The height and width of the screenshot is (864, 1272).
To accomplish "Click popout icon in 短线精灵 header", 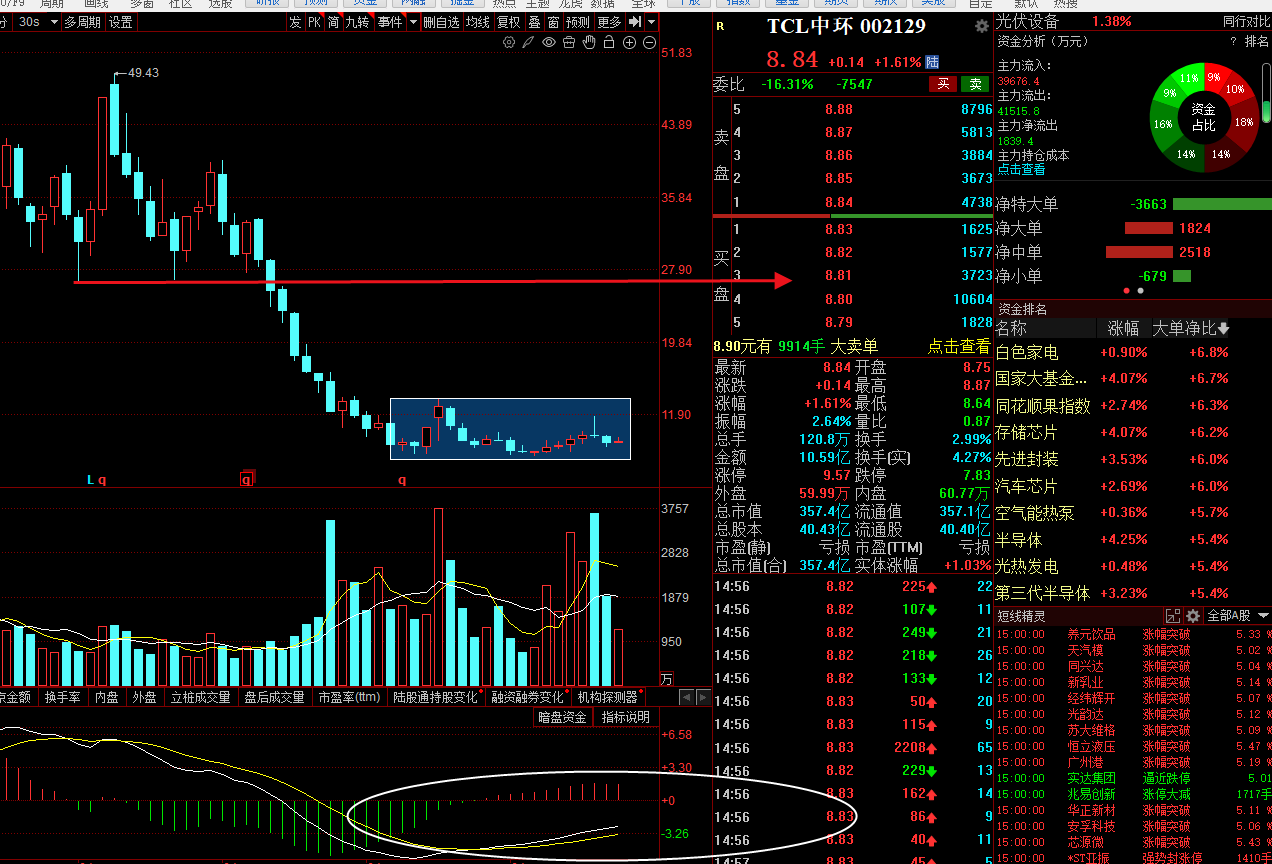I will (x=1173, y=616).
